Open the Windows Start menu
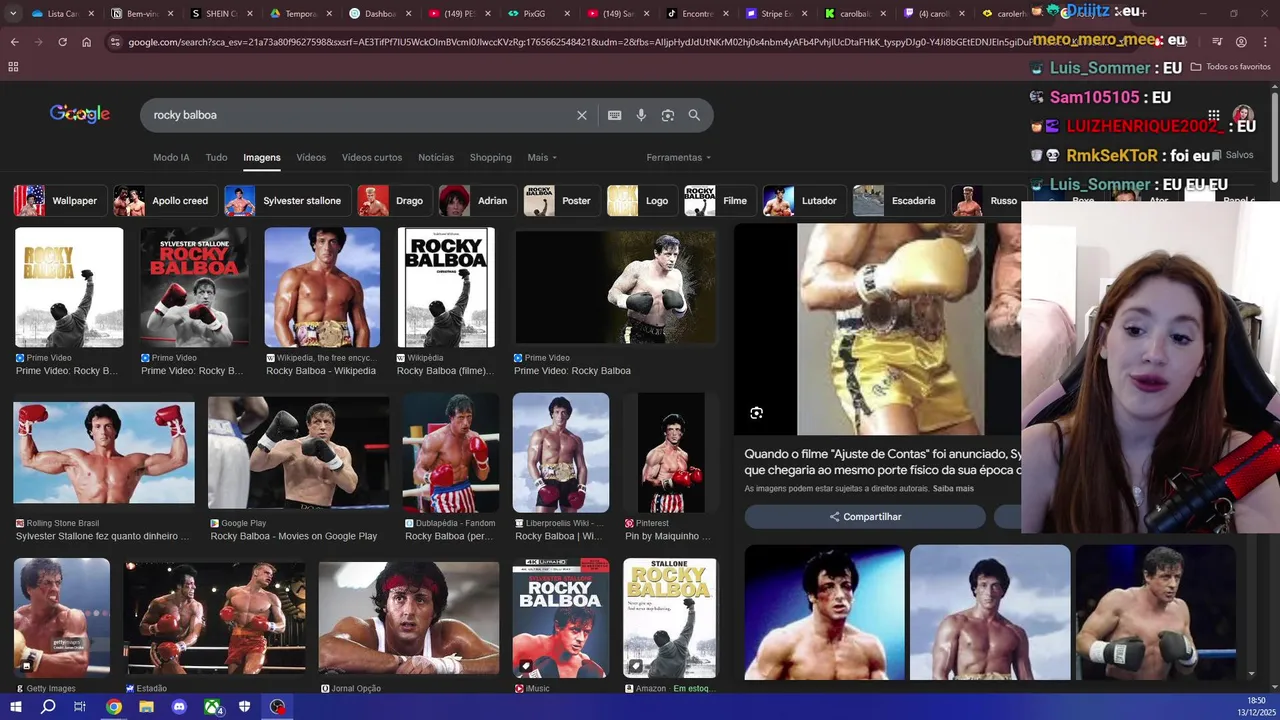The height and width of the screenshot is (720, 1280). click(15, 707)
